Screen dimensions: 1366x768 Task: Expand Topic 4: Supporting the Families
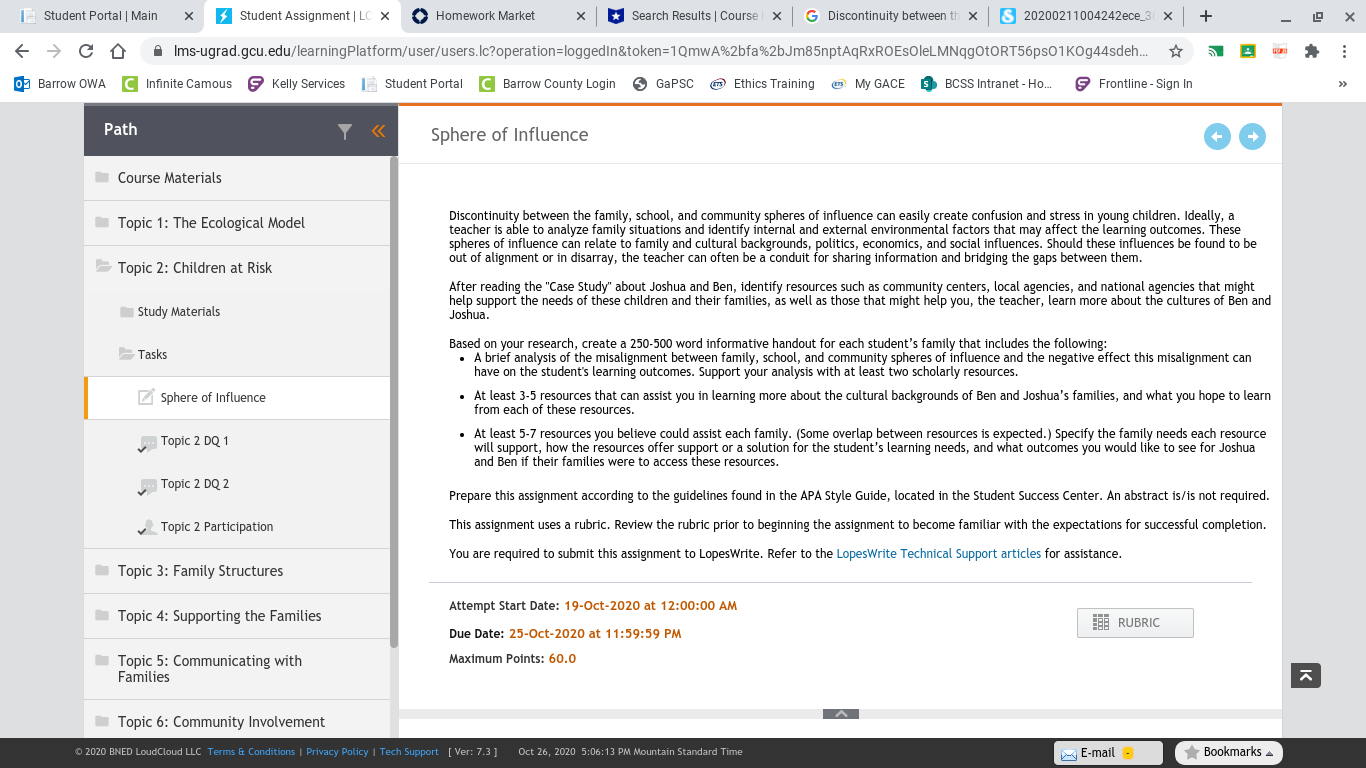[x=237, y=616]
